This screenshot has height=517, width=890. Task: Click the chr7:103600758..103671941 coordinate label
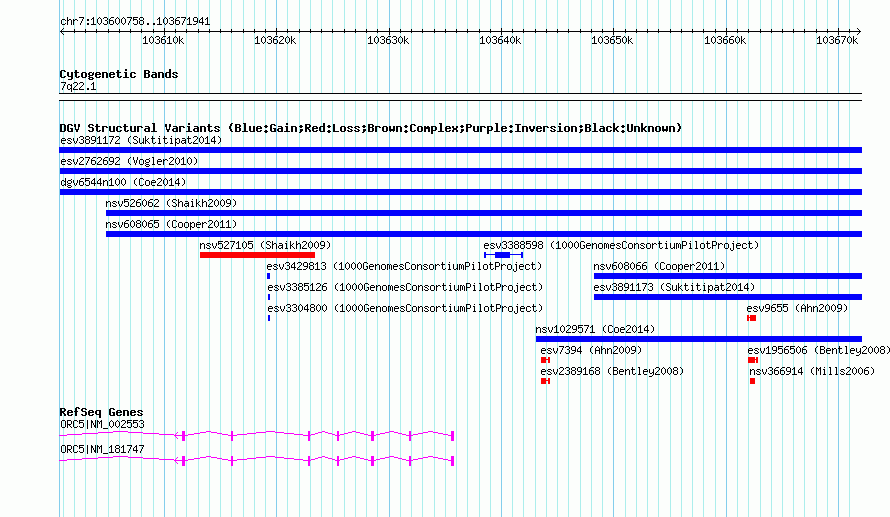(135, 22)
